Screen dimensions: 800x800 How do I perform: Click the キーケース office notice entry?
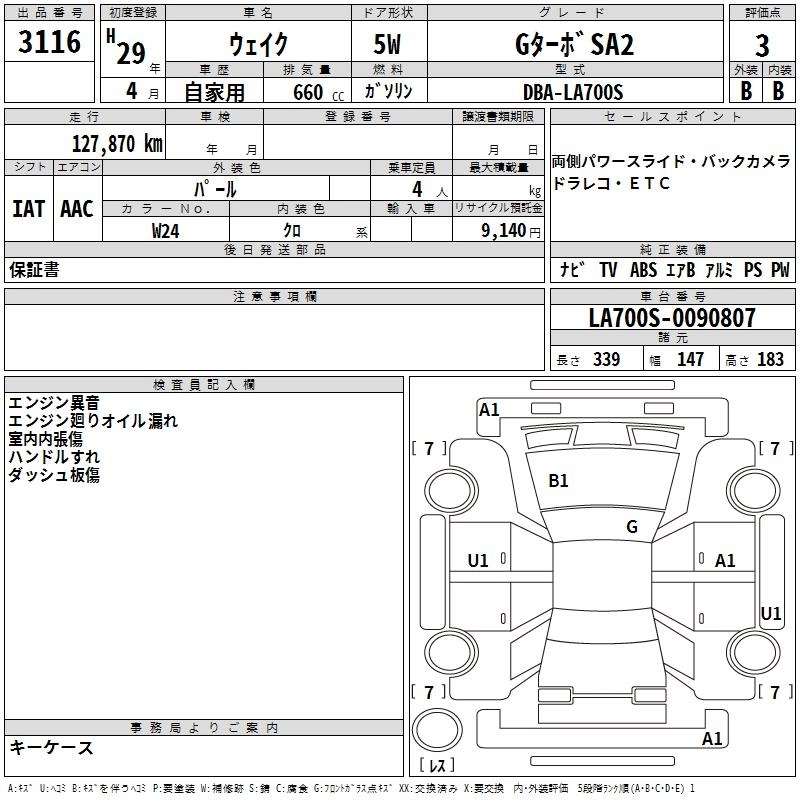52,747
